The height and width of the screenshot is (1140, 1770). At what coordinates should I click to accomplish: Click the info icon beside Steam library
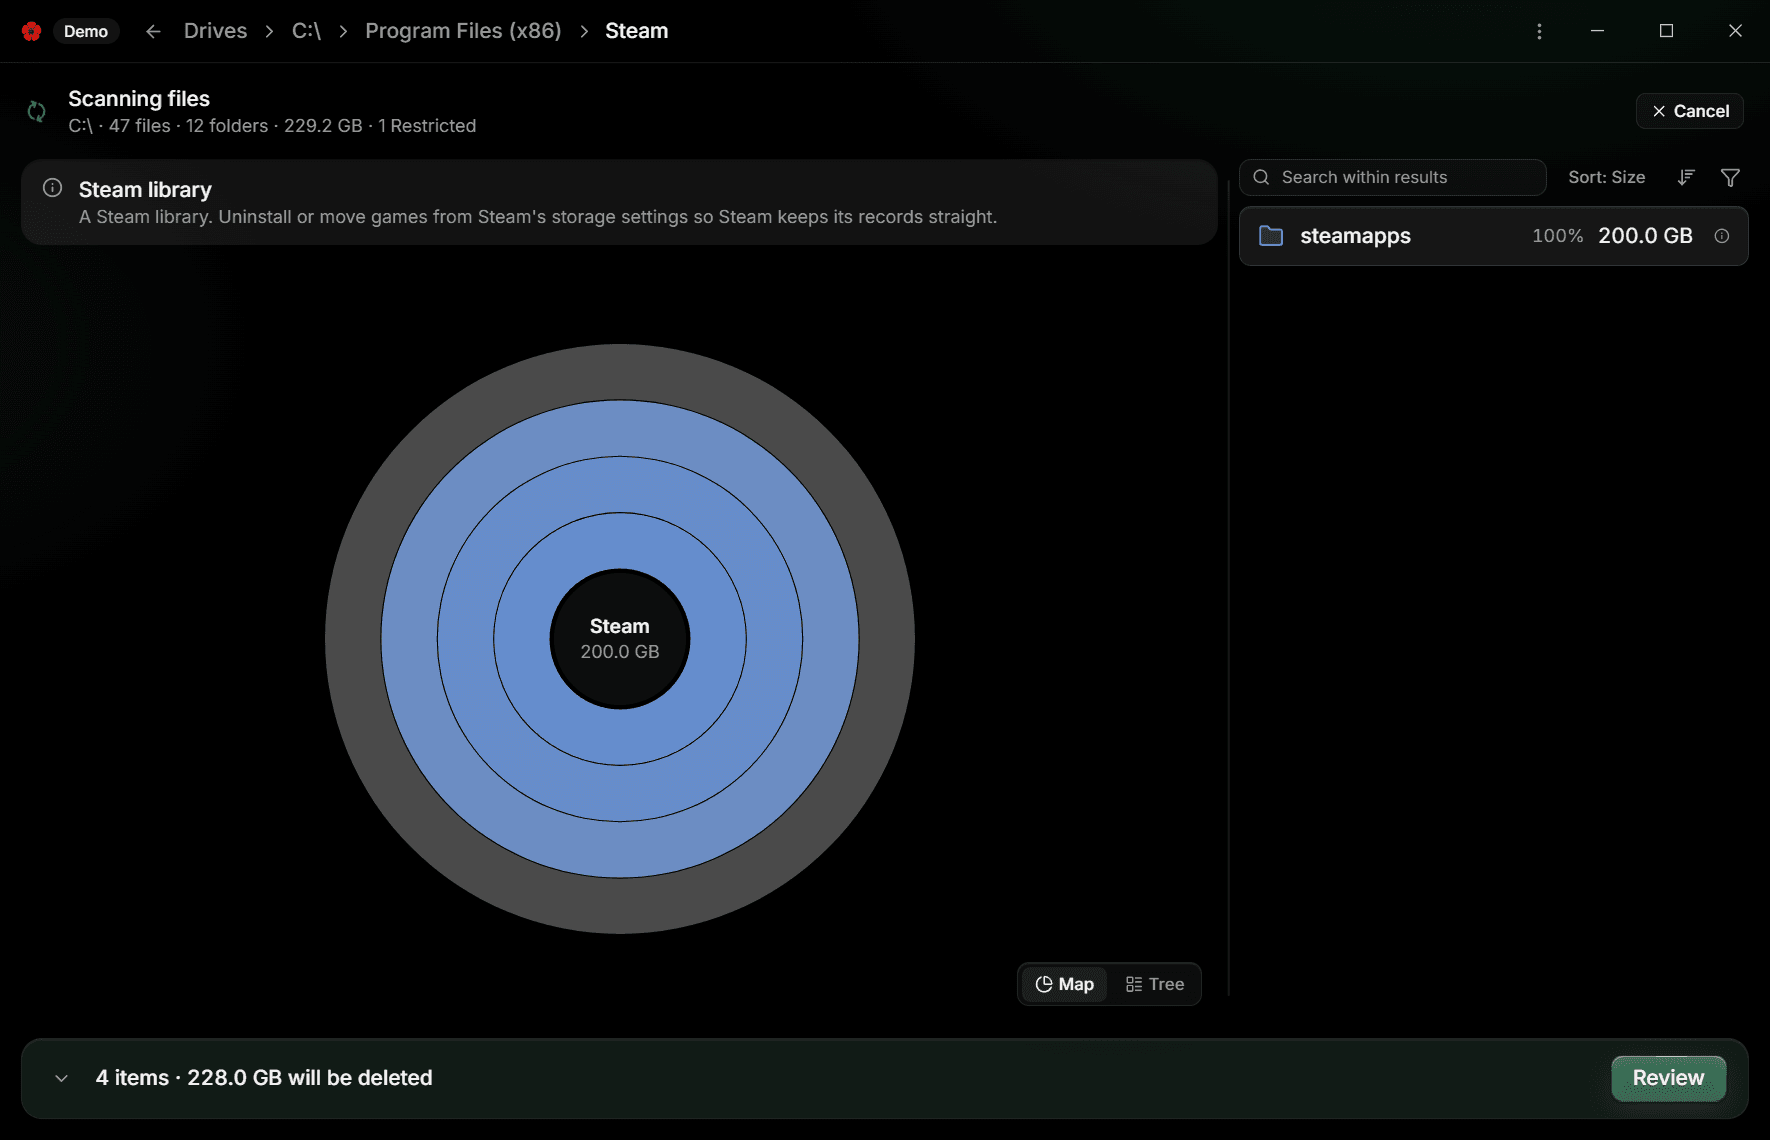tap(53, 188)
